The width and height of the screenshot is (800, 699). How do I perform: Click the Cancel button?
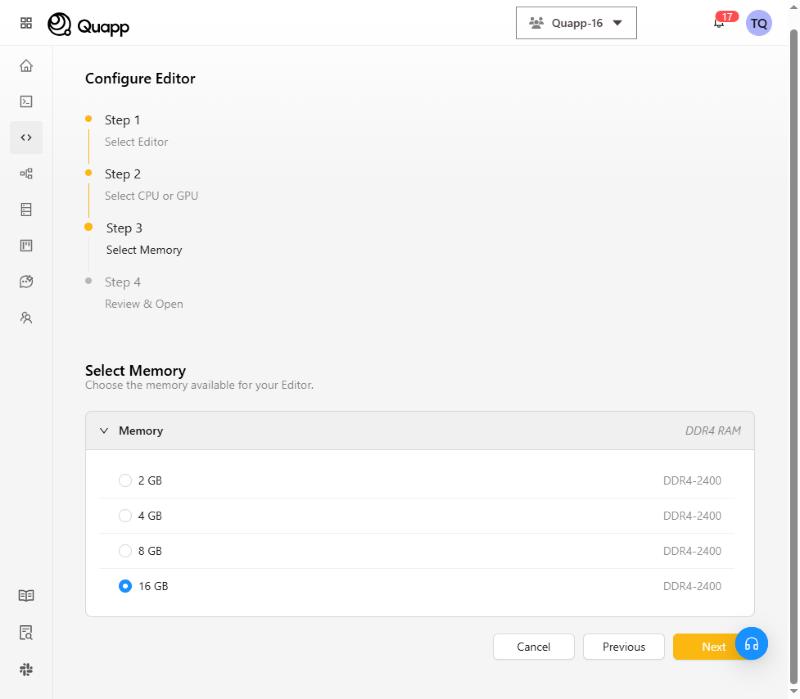point(534,647)
